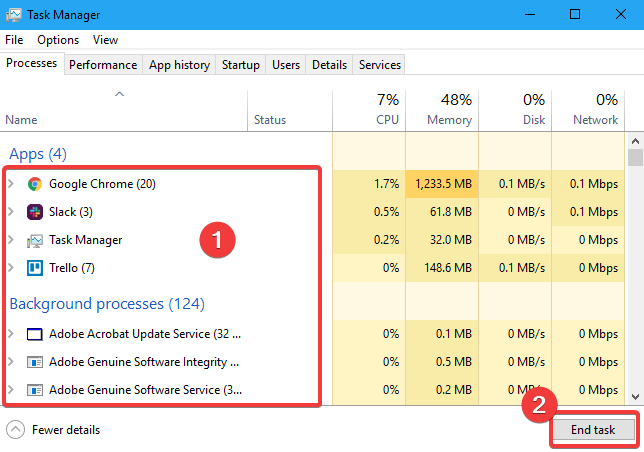
Task: Collapse to Fewer details view
Action: tap(55, 430)
